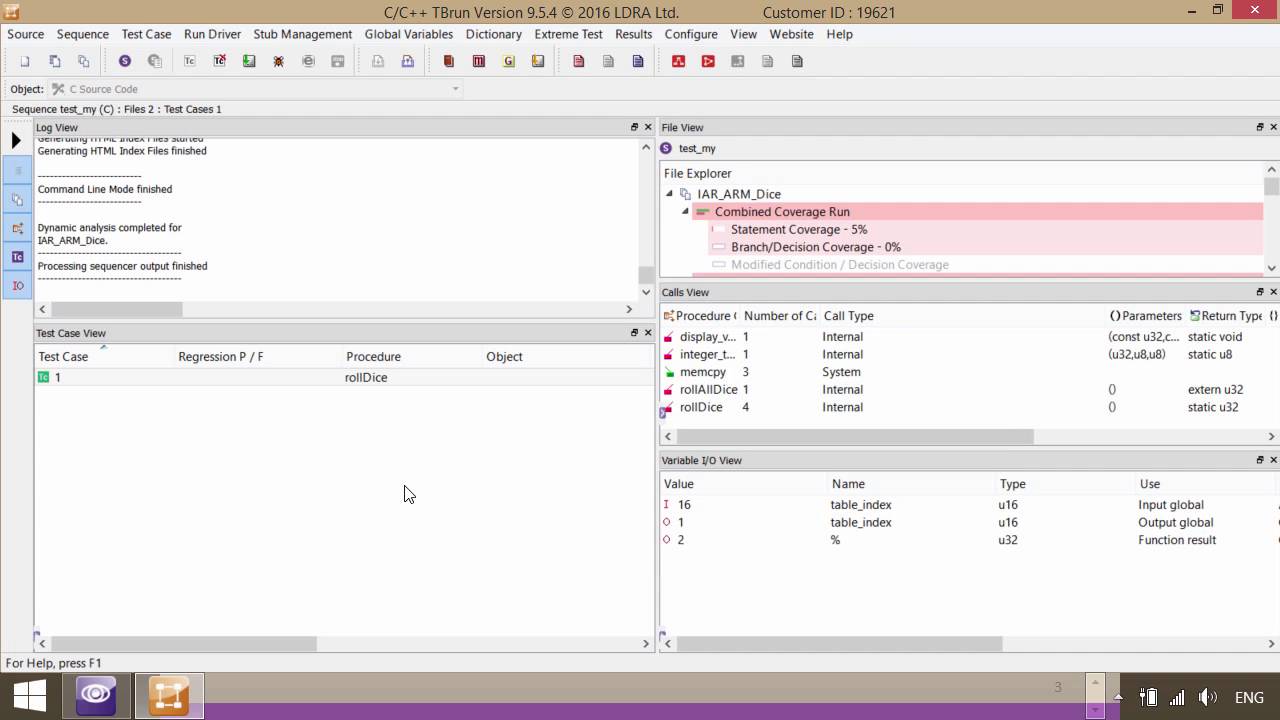
Task: Open the Configure menu
Action: click(x=691, y=34)
